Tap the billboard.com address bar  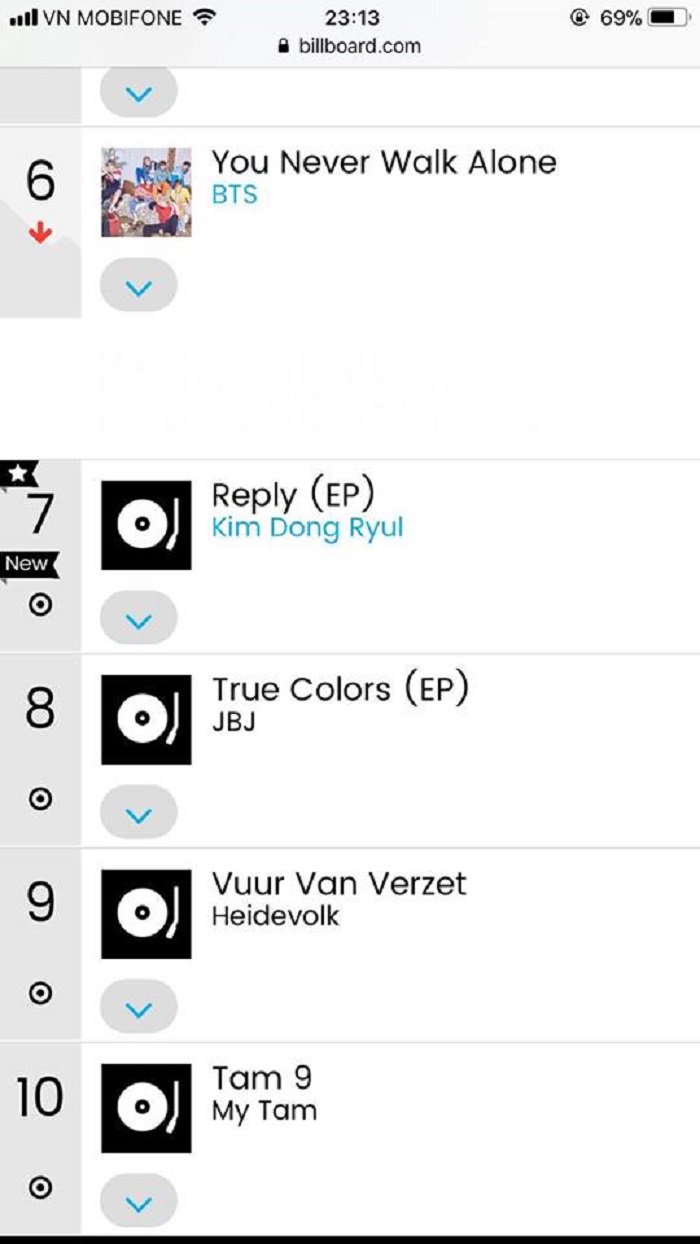click(x=350, y=46)
